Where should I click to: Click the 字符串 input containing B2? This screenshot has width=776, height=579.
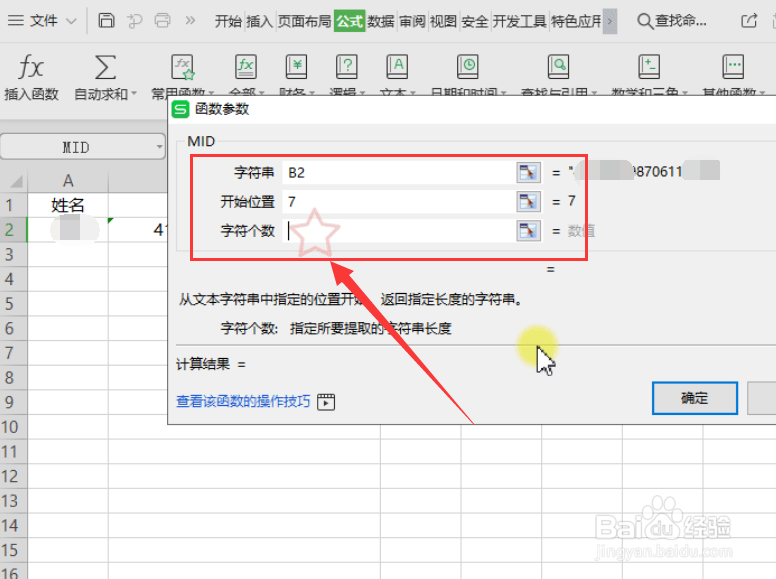399,173
